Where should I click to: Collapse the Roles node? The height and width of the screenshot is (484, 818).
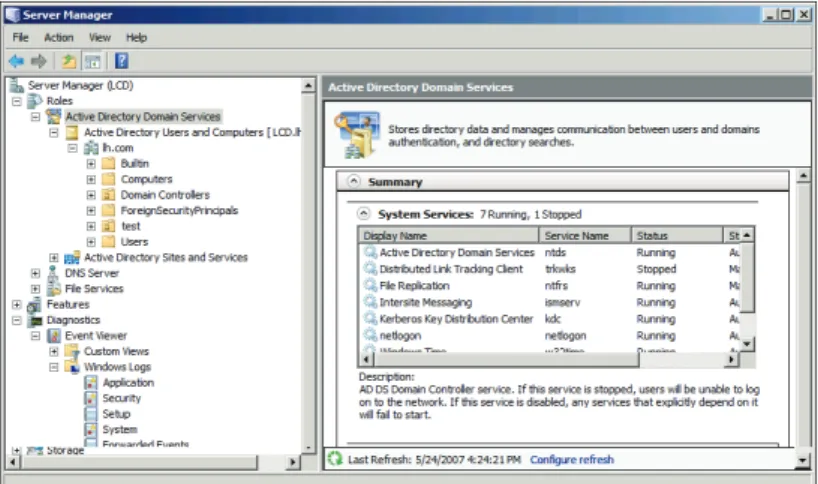[17, 101]
